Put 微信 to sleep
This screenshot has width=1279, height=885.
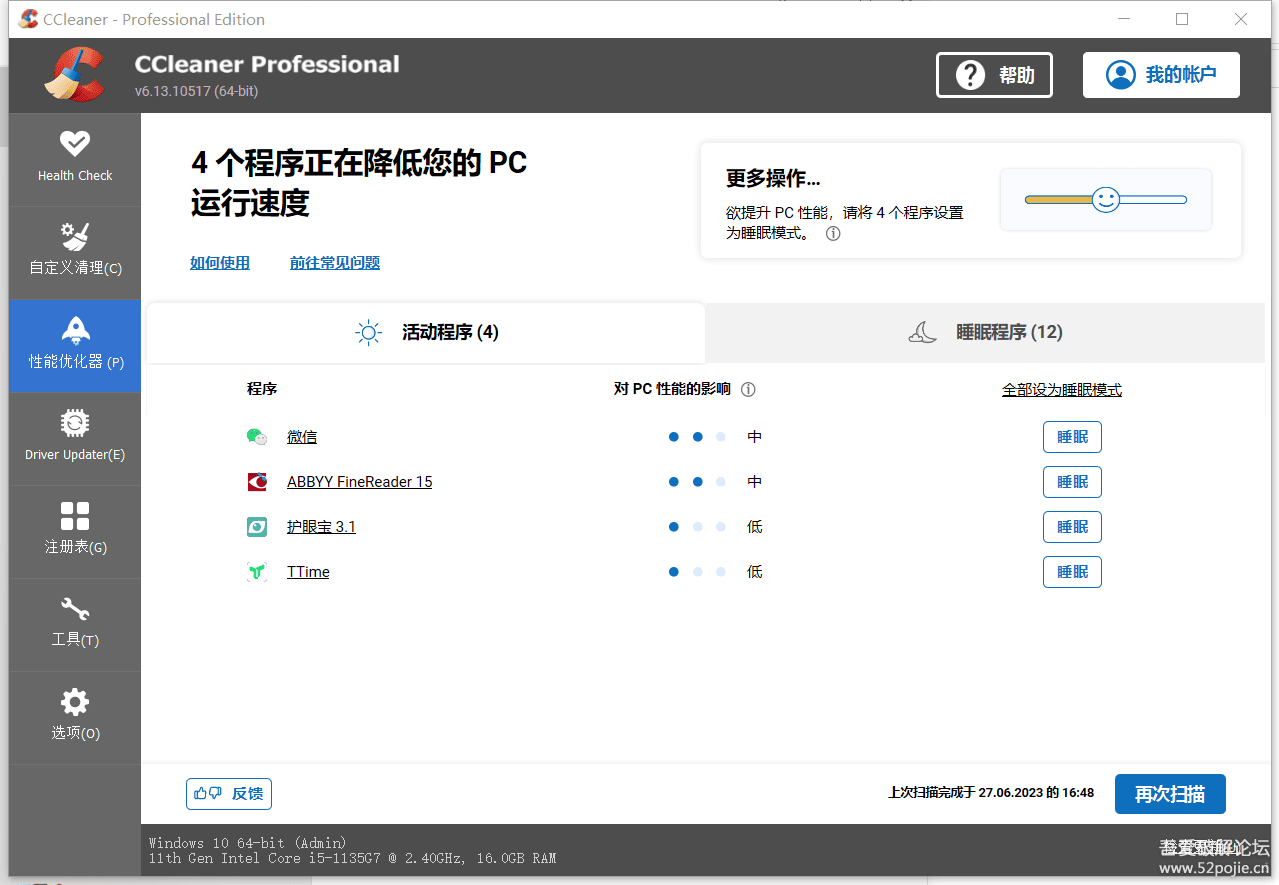pyautogui.click(x=1072, y=437)
